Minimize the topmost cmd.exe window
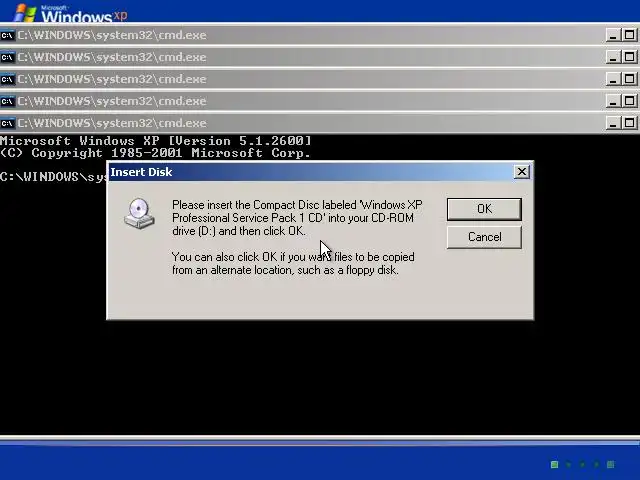The image size is (640, 480). tap(613, 35)
